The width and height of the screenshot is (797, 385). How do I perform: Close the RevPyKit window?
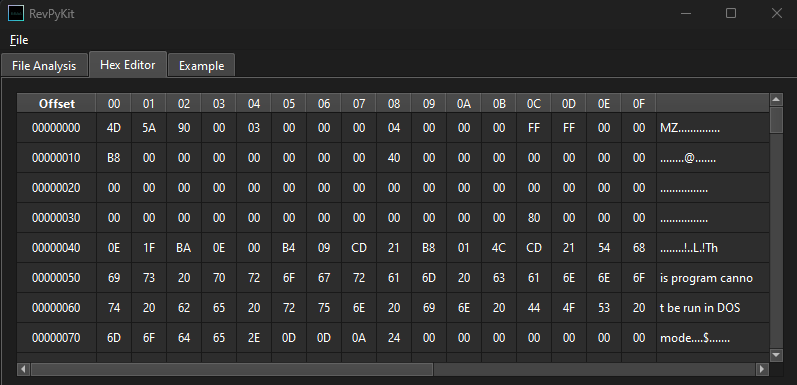point(776,13)
